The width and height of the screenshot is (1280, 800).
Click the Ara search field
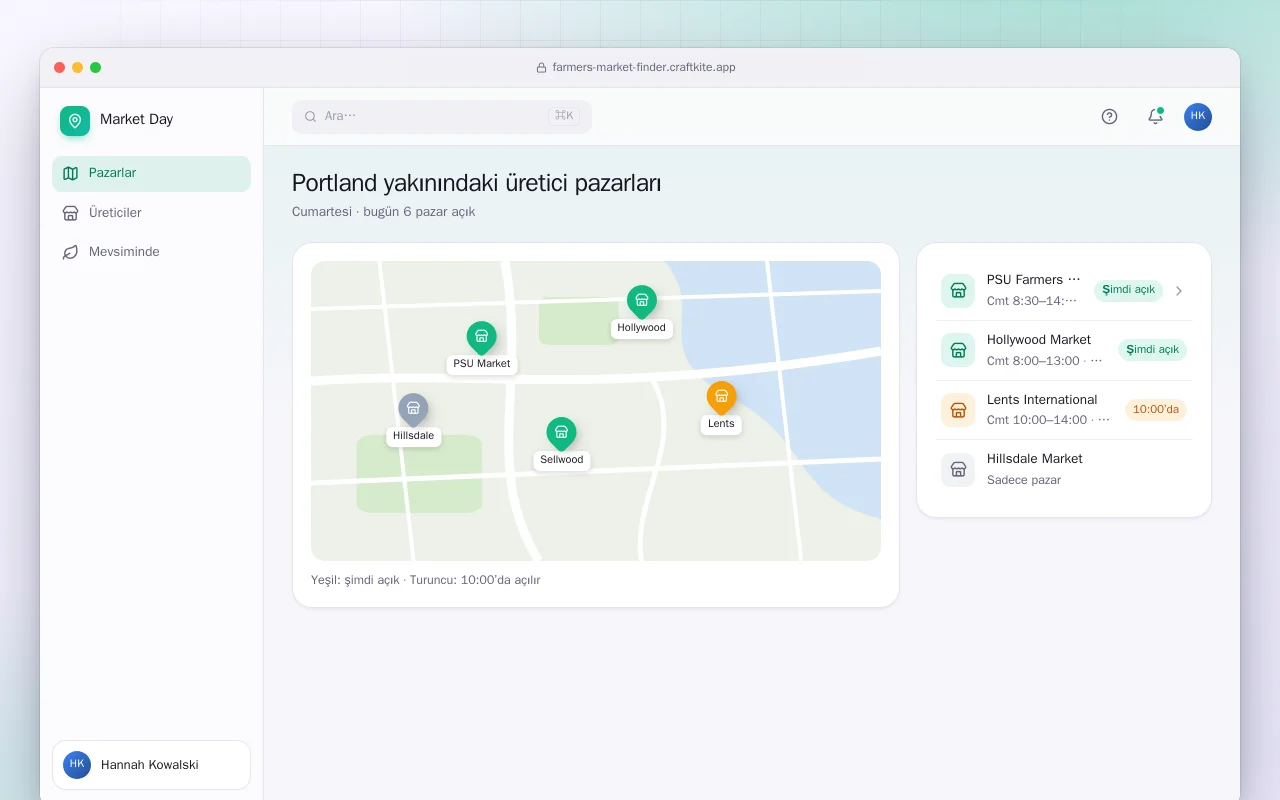click(442, 116)
